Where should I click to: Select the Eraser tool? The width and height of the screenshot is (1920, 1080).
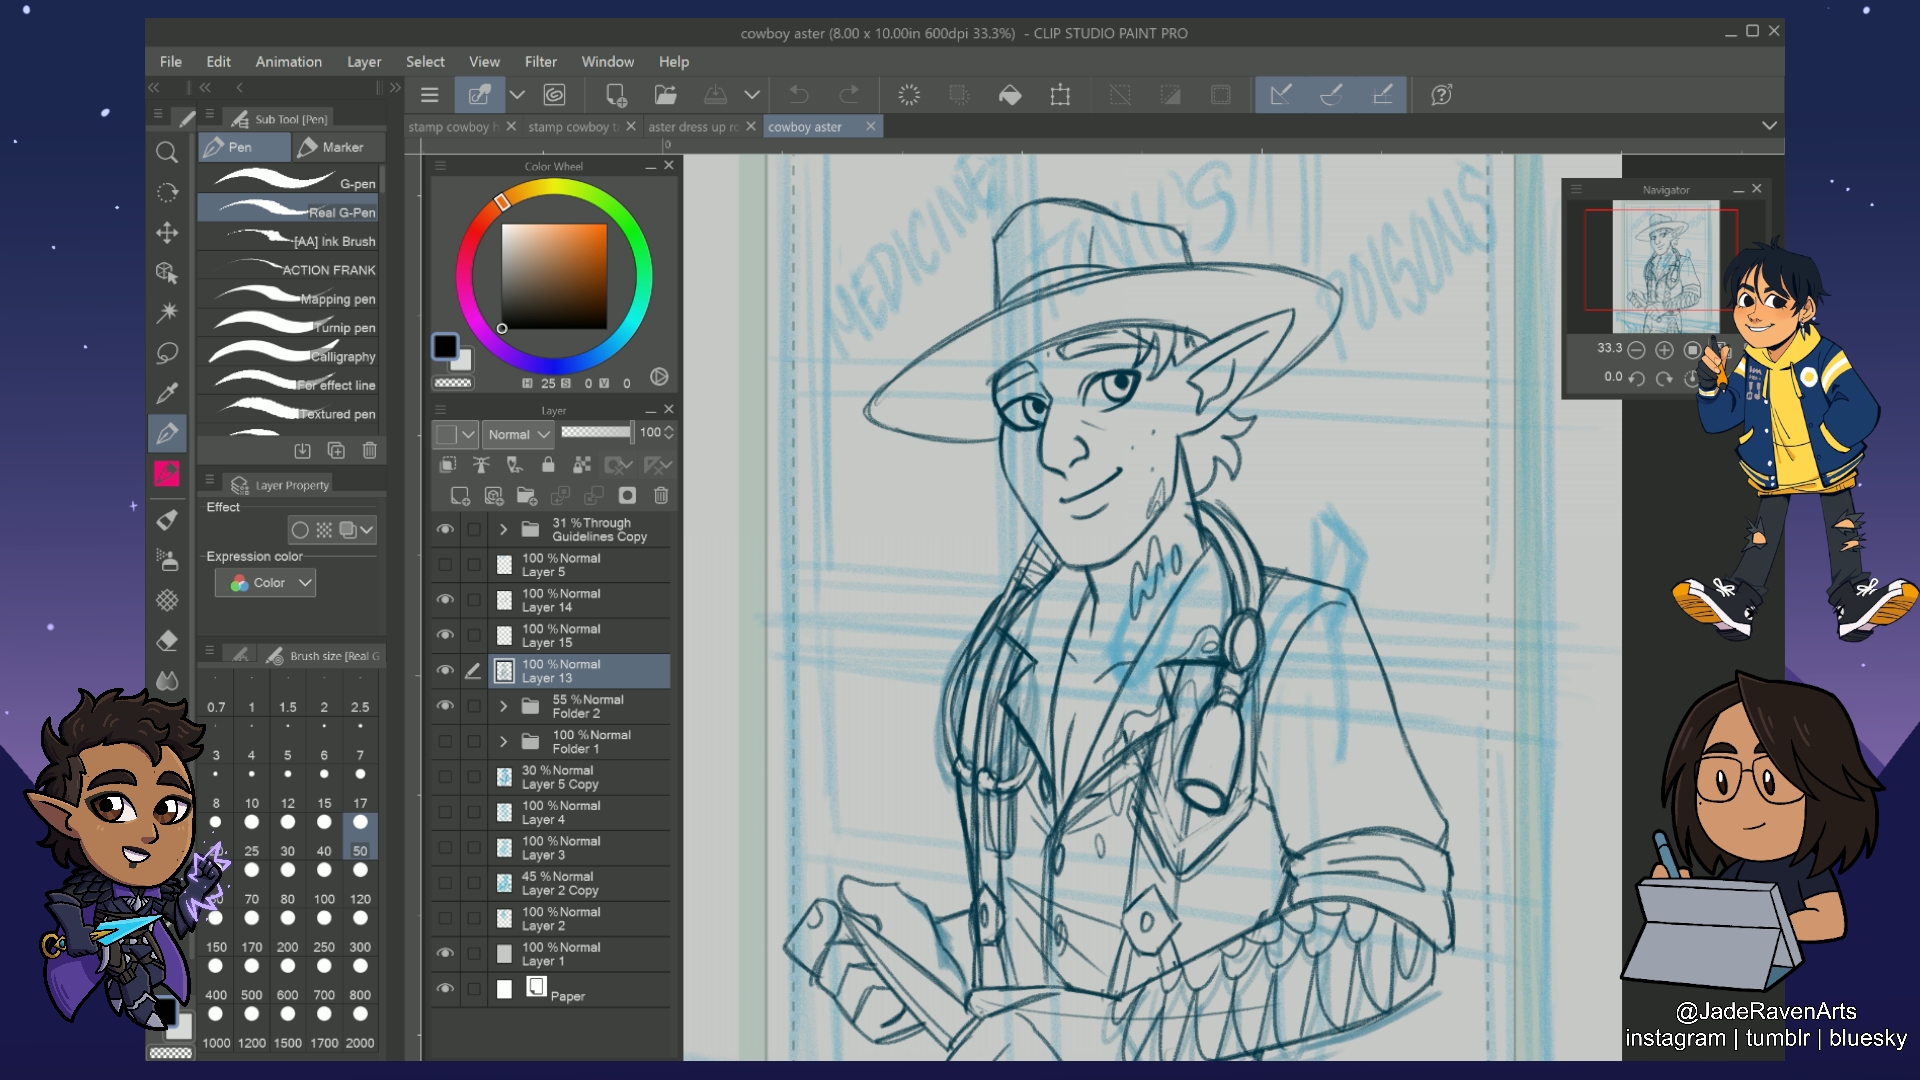pyautogui.click(x=167, y=640)
